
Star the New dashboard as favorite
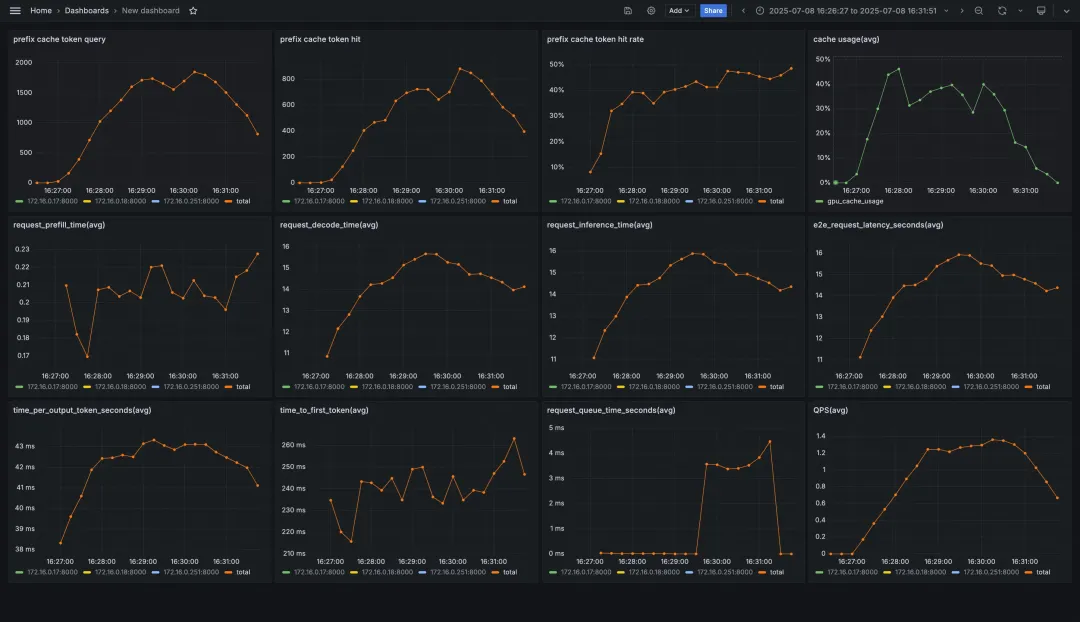coord(194,10)
